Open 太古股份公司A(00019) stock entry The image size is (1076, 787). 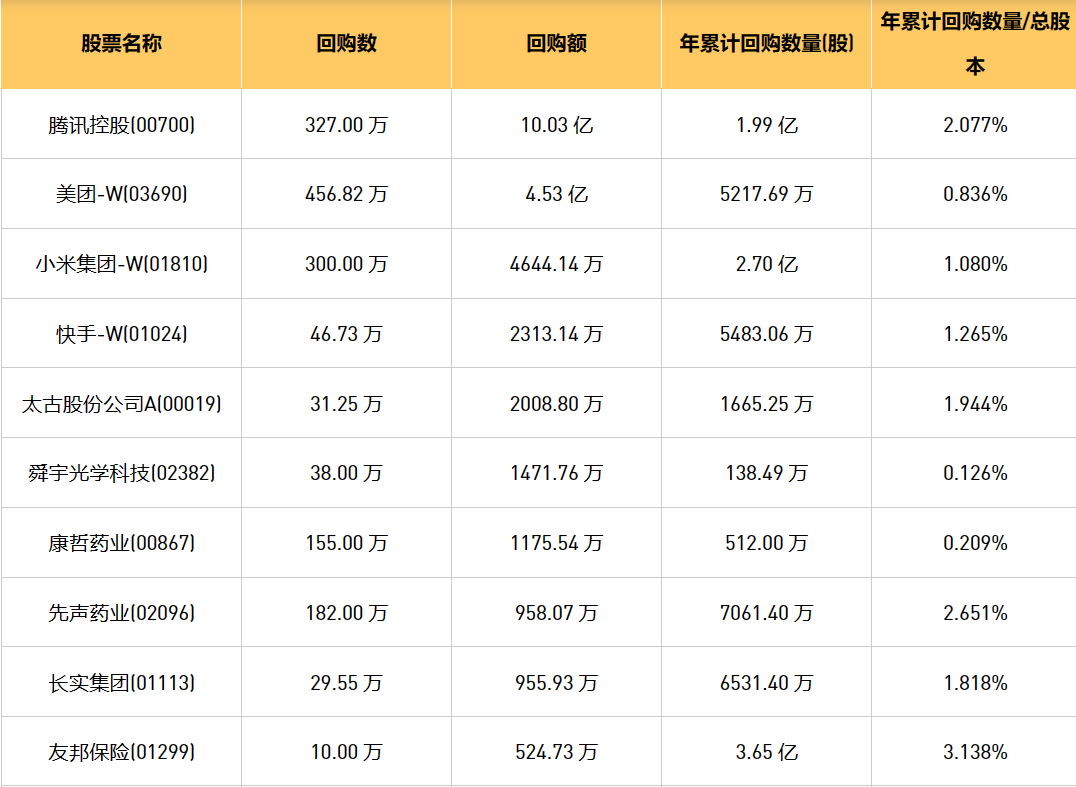(121, 404)
